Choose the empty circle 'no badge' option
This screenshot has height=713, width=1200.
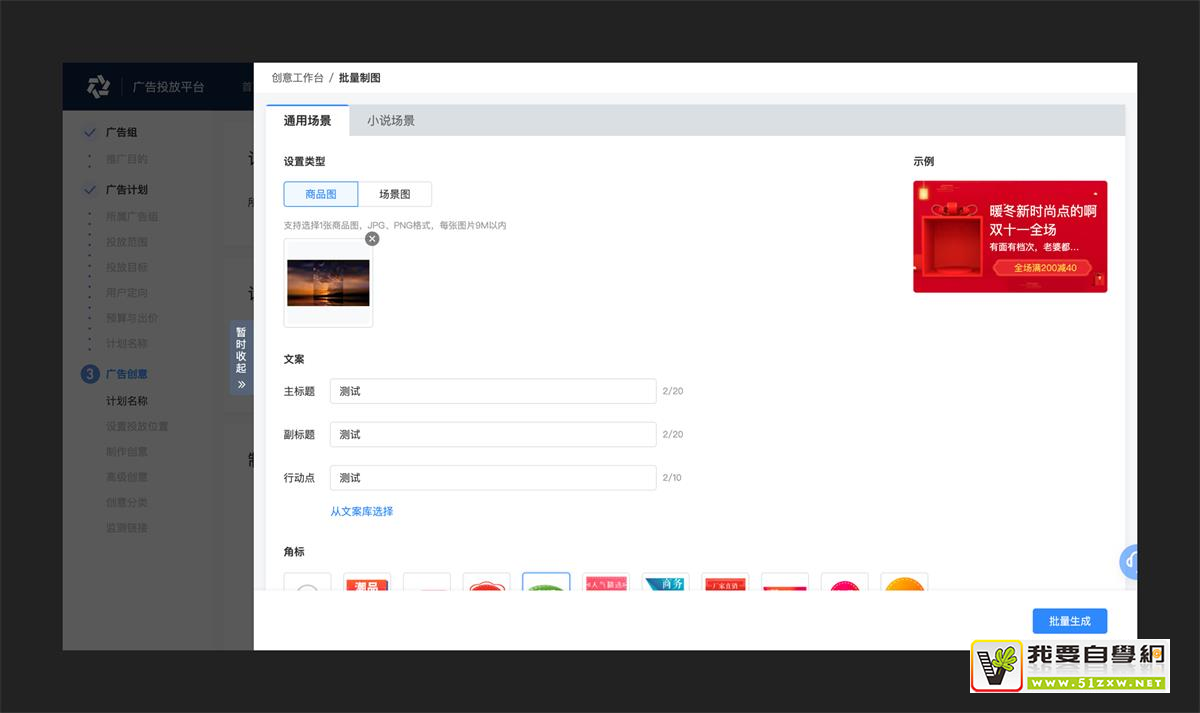point(307,584)
